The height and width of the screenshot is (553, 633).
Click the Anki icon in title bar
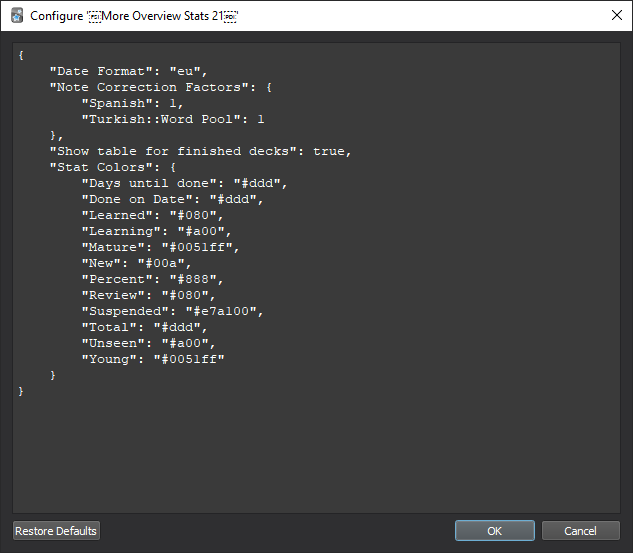(x=17, y=16)
